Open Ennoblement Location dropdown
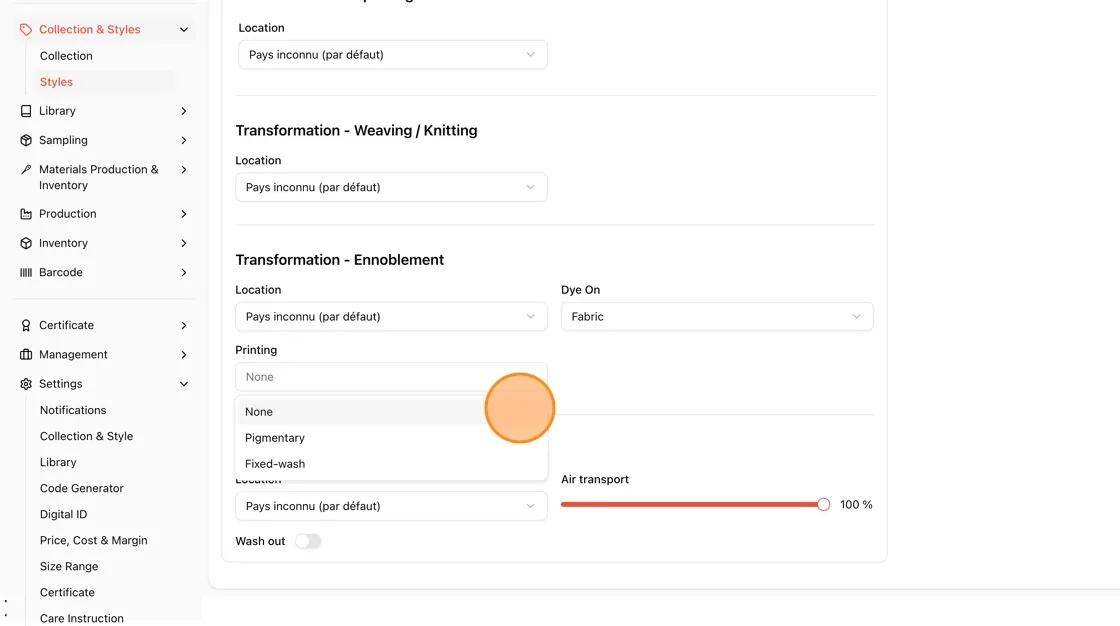Screen dimensions: 1120x626 [x=391, y=317]
